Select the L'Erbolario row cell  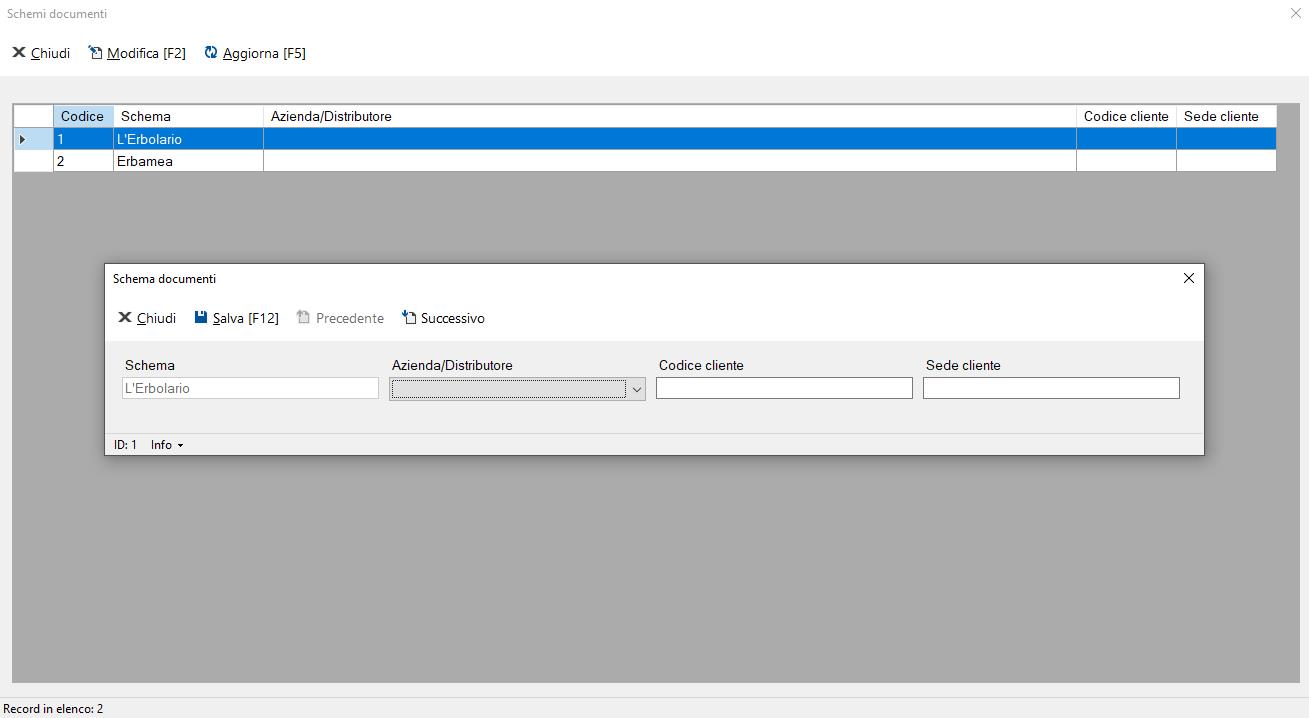coord(188,139)
